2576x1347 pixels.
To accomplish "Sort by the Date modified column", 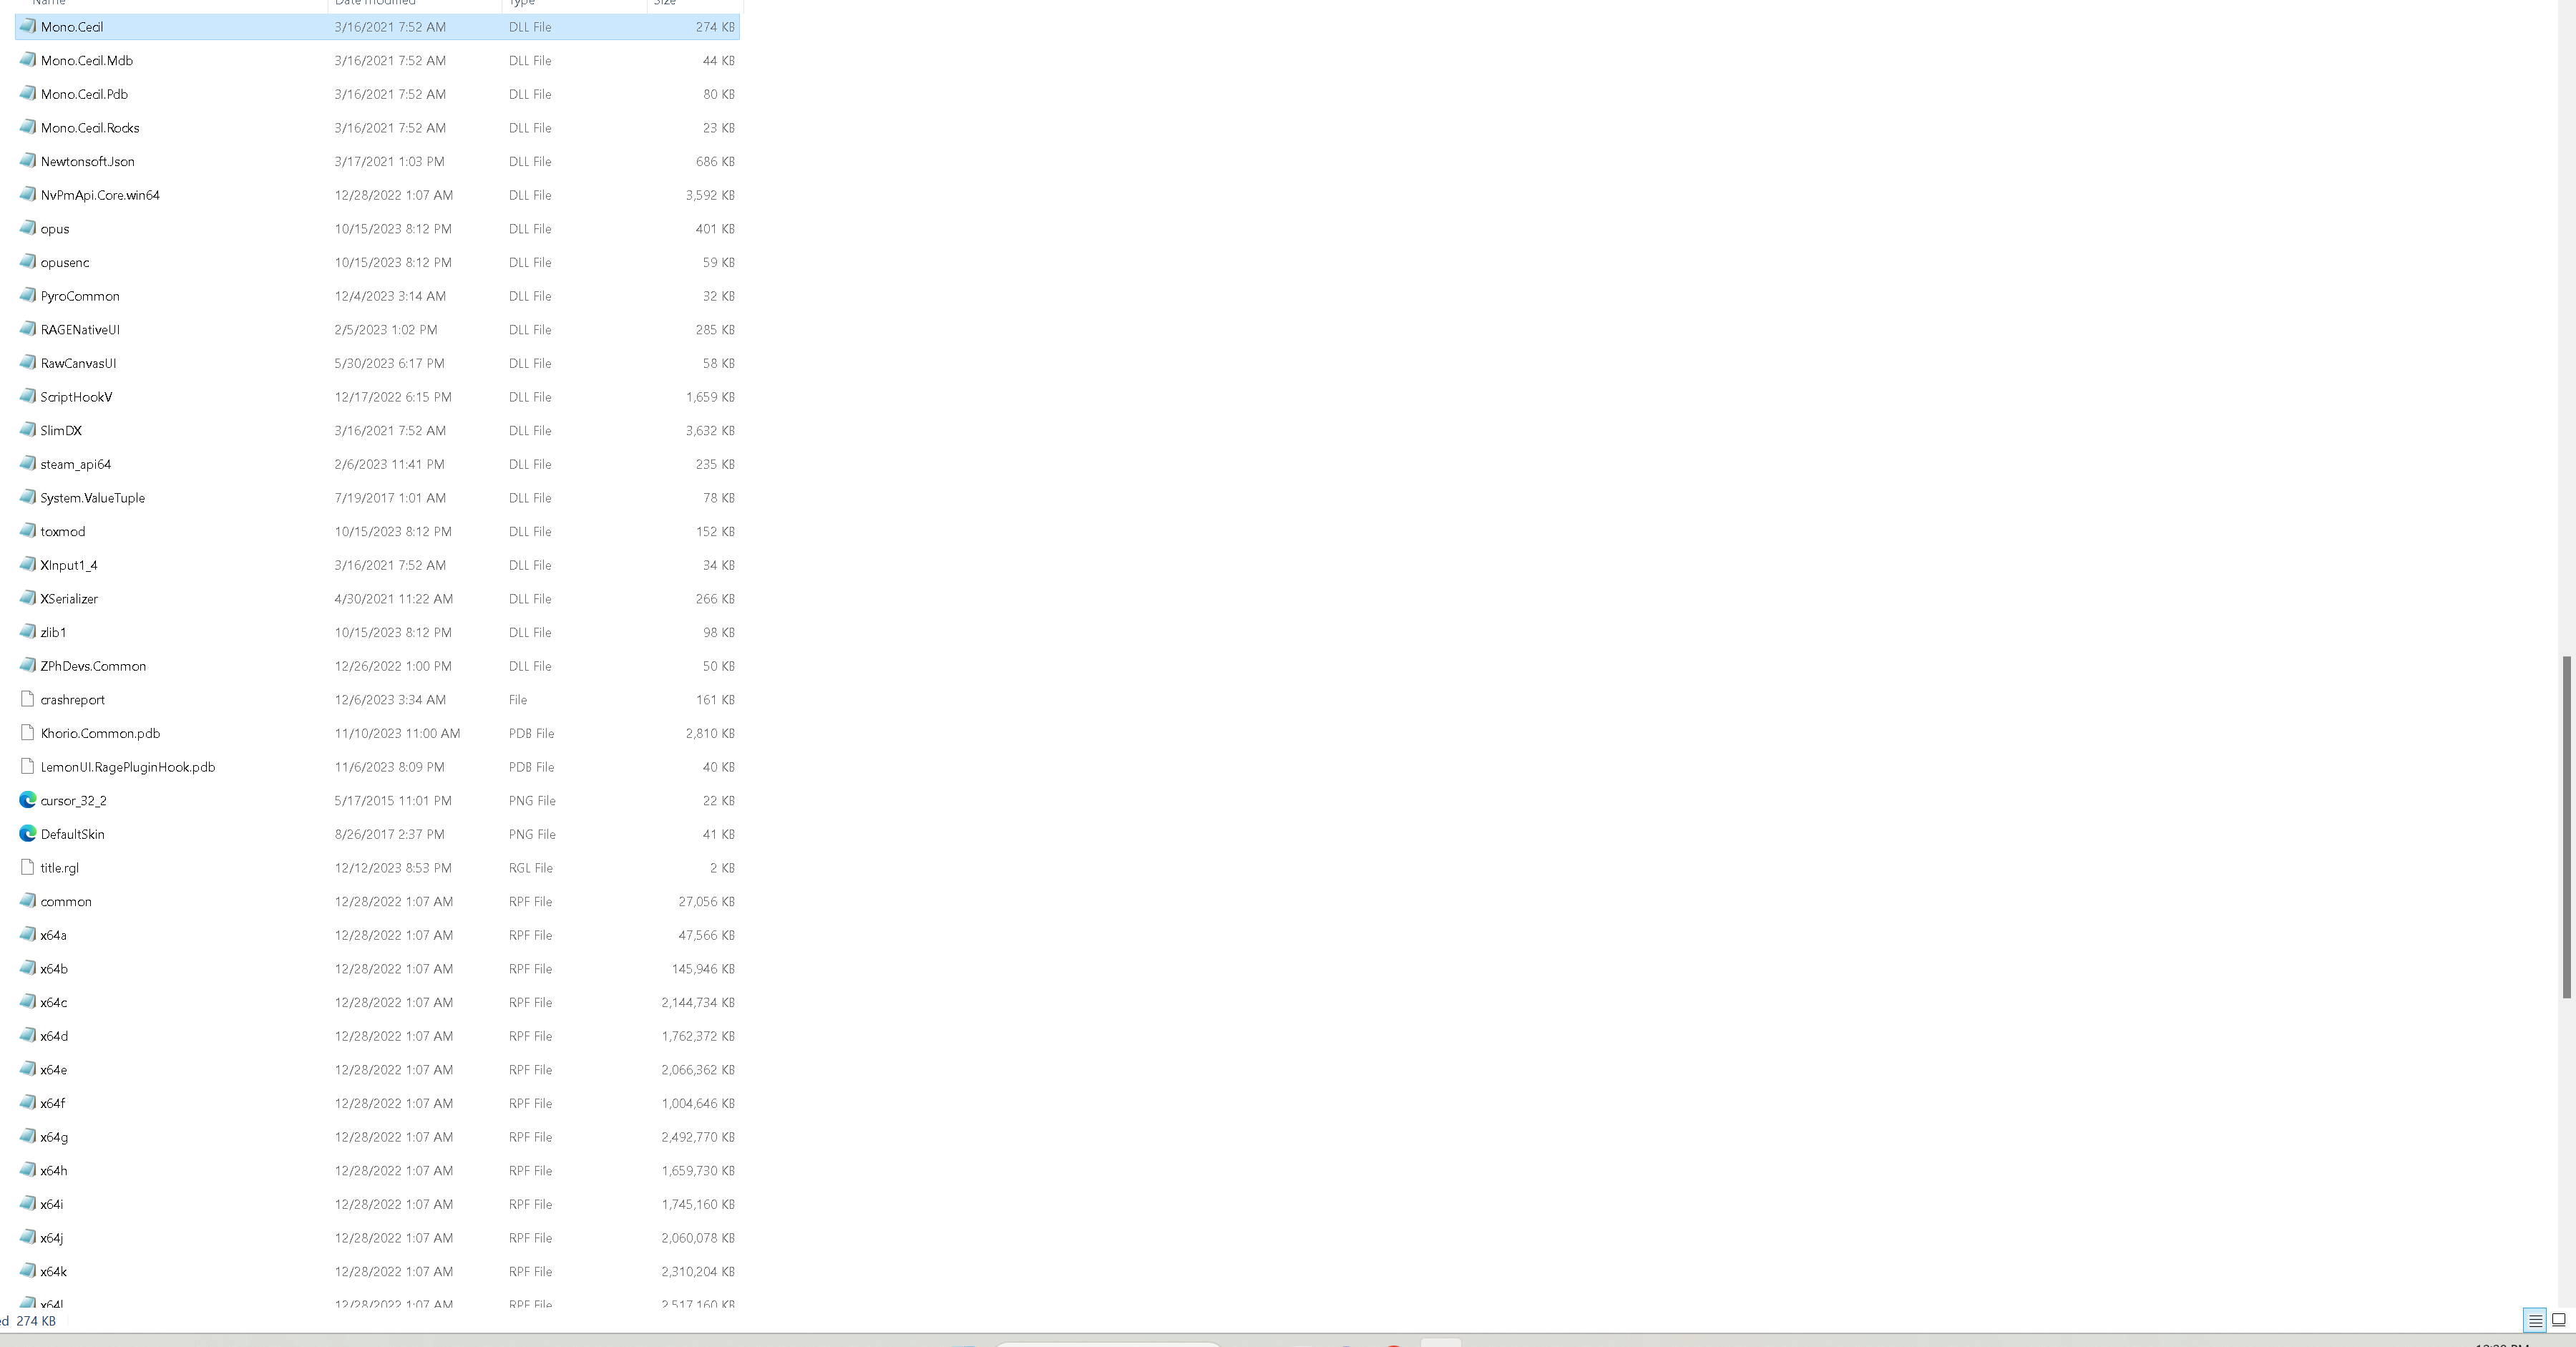I will 376,3.
